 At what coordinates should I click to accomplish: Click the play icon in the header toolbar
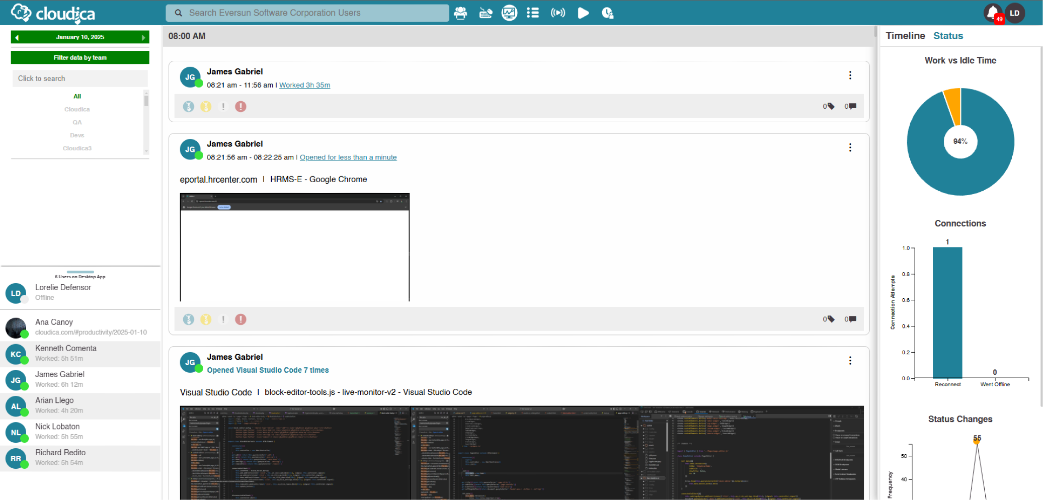click(583, 13)
